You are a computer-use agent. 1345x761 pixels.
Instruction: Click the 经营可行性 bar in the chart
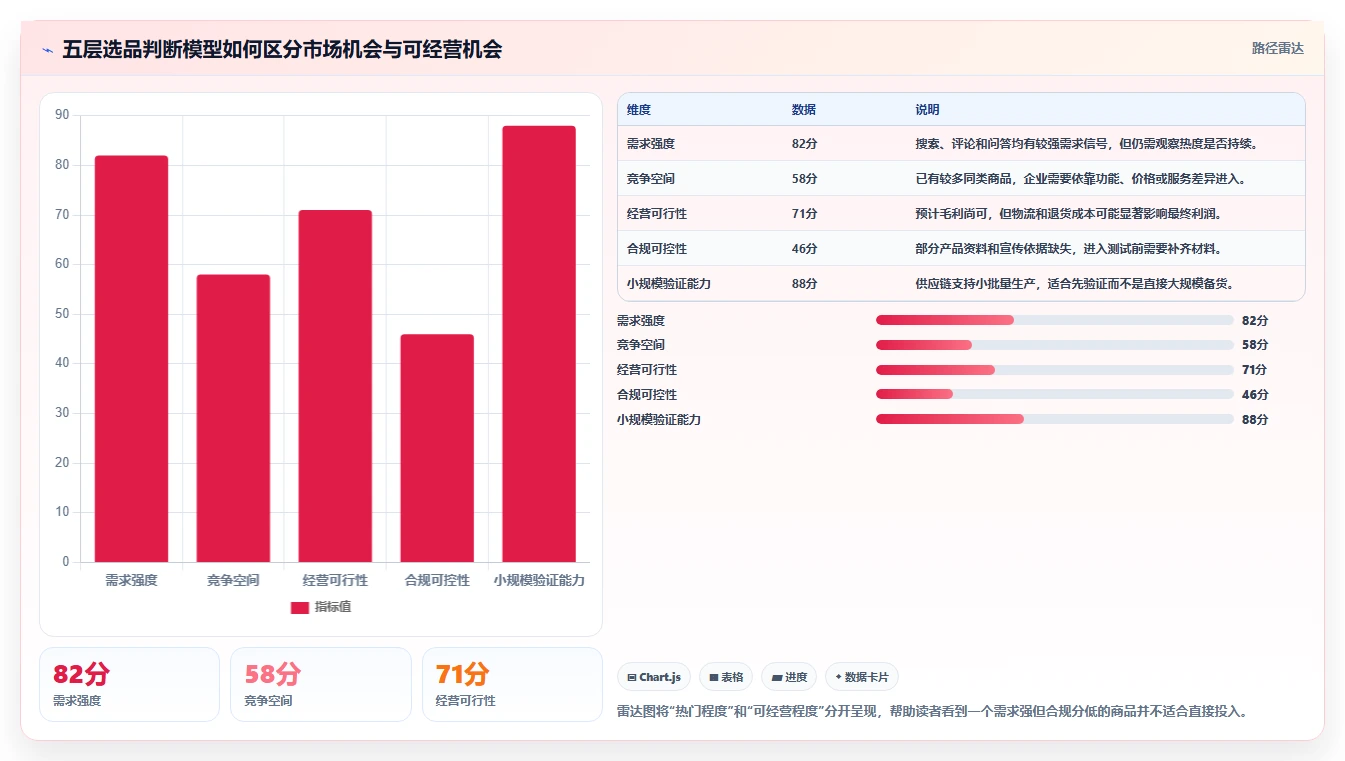[335, 386]
